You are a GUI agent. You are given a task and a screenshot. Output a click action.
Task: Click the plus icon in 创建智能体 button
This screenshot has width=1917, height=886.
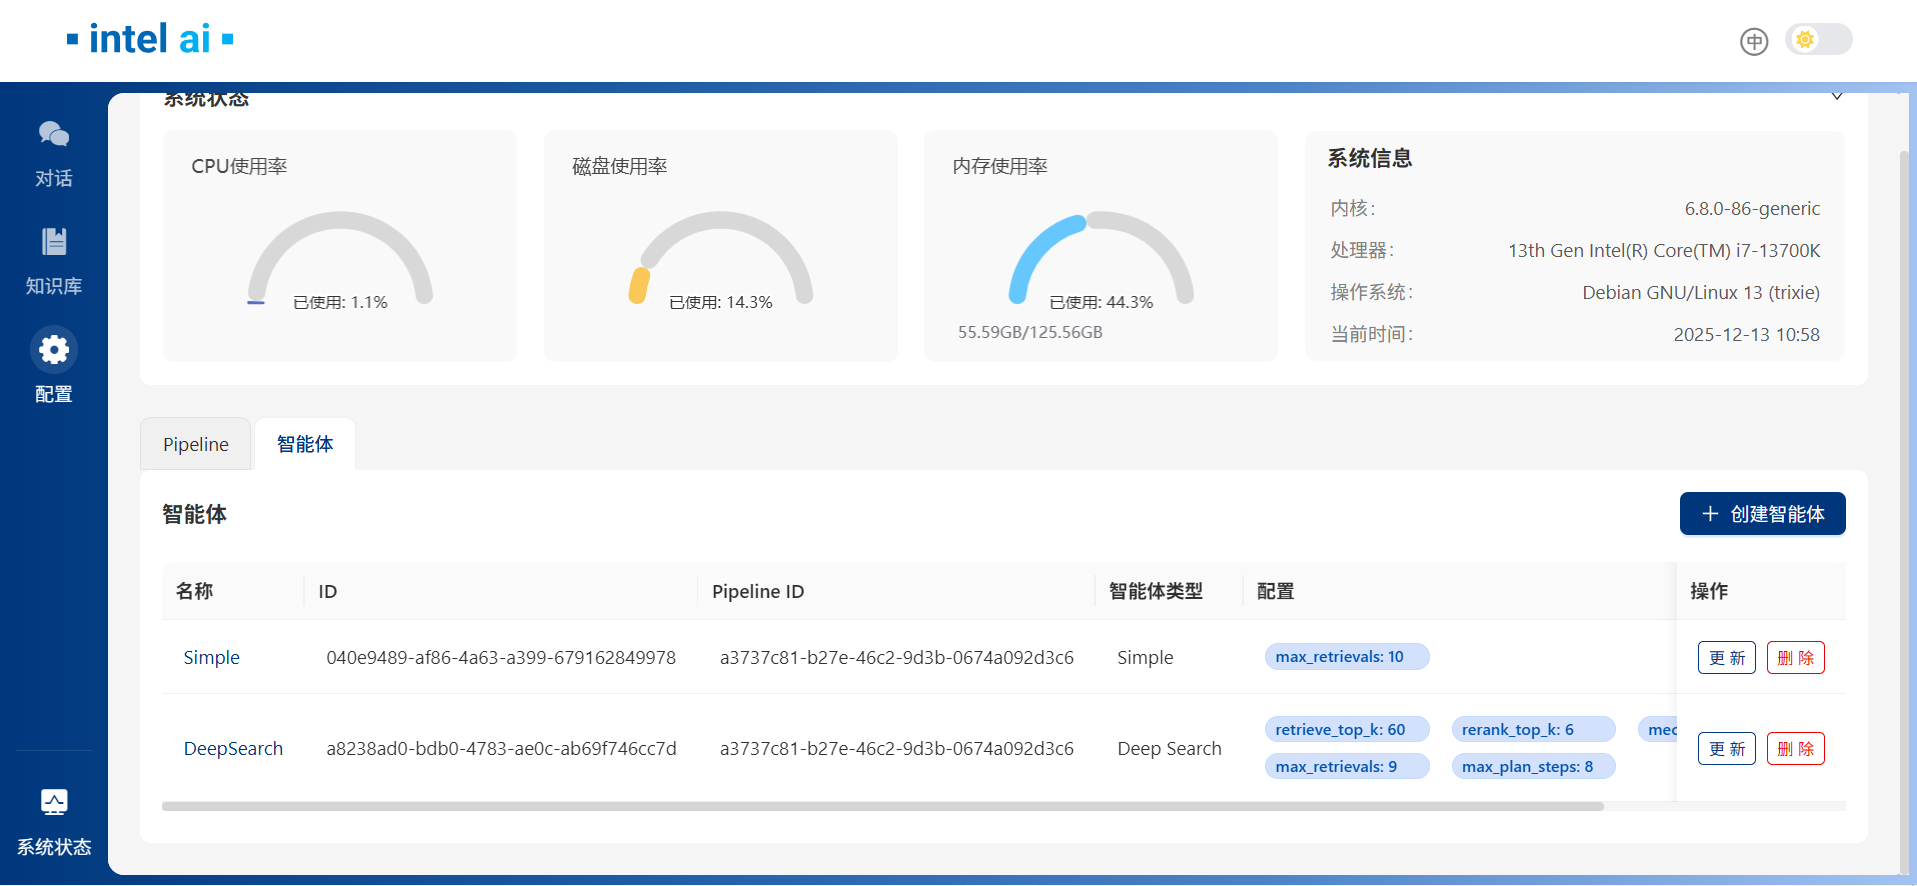[x=1710, y=514]
